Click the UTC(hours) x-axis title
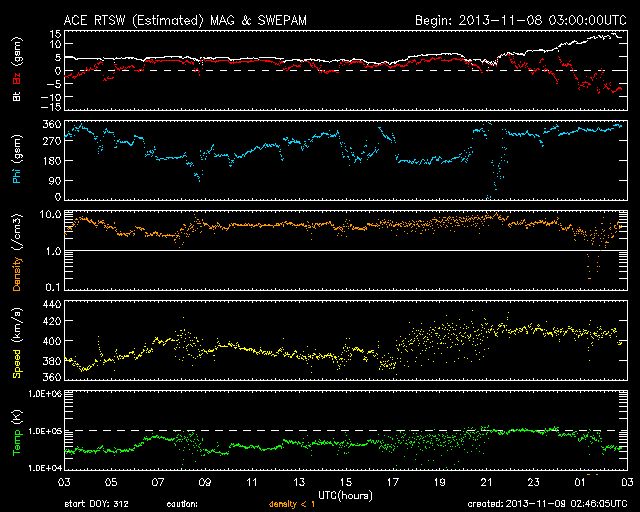640x512 pixels. point(345,495)
